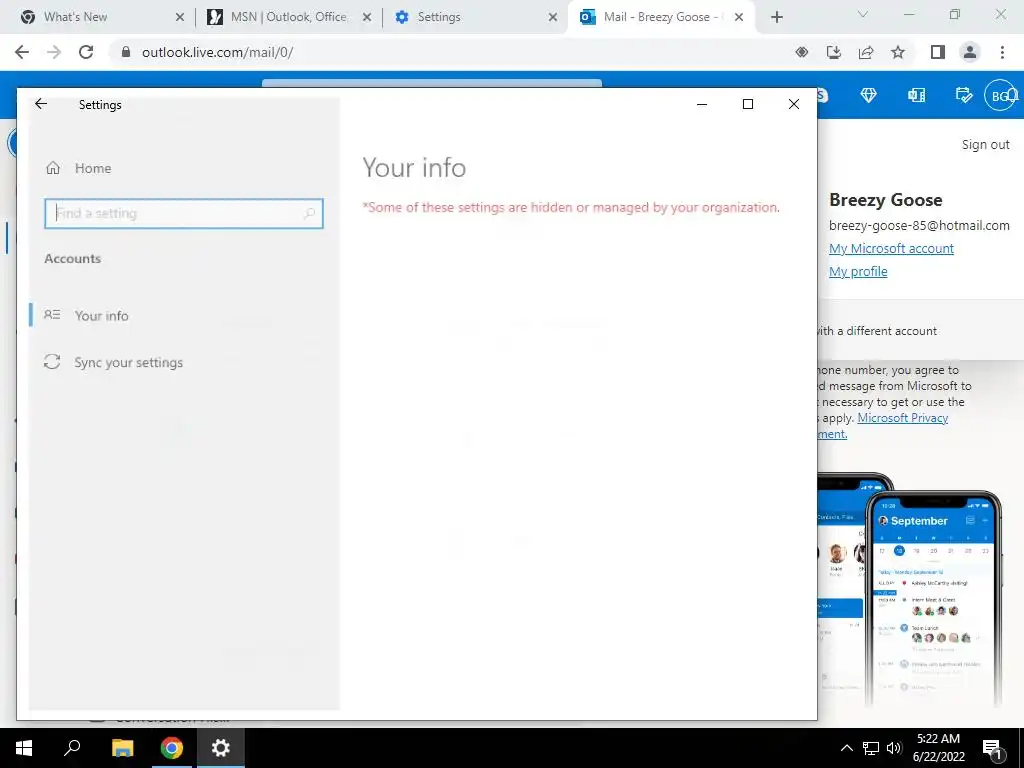This screenshot has height=768, width=1024.
Task: Click Sign out in Outlook
Action: pos(985,144)
